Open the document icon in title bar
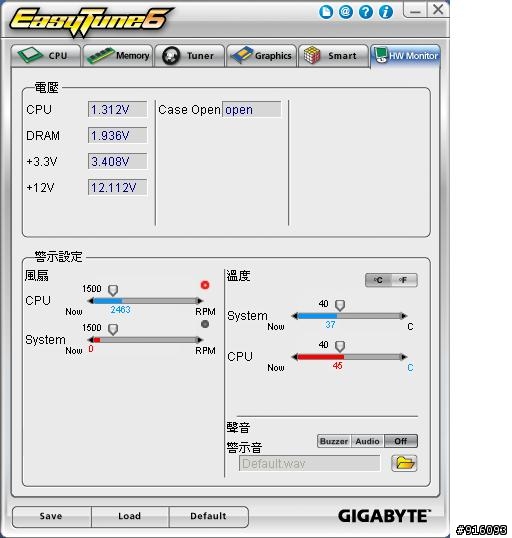This screenshot has height=538, width=512. coord(326,12)
